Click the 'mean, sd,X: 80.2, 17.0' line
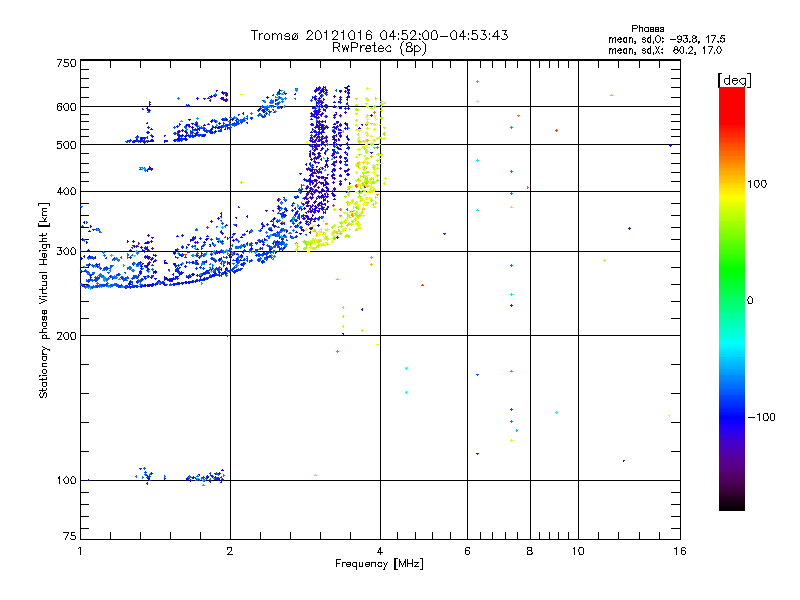Viewport: 800px width, 600px height. (665, 50)
